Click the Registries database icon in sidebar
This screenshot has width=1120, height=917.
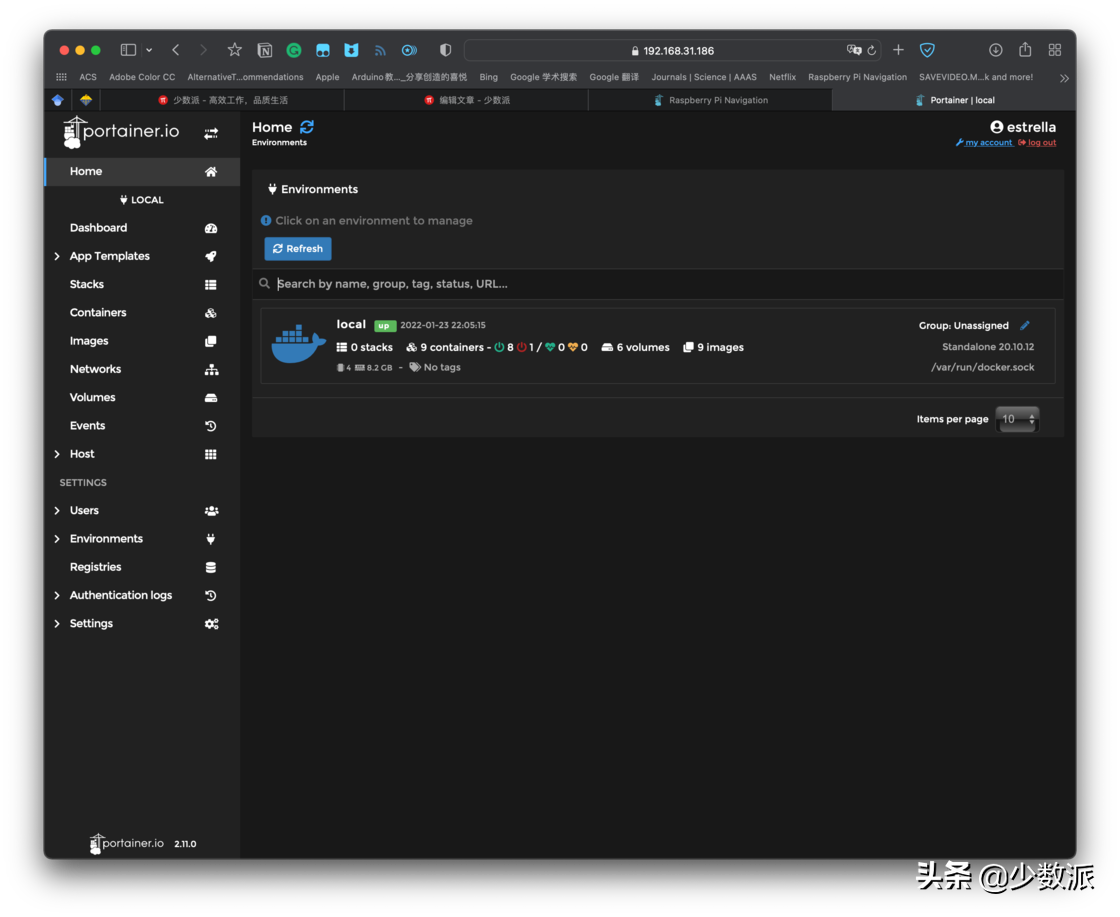(211, 567)
